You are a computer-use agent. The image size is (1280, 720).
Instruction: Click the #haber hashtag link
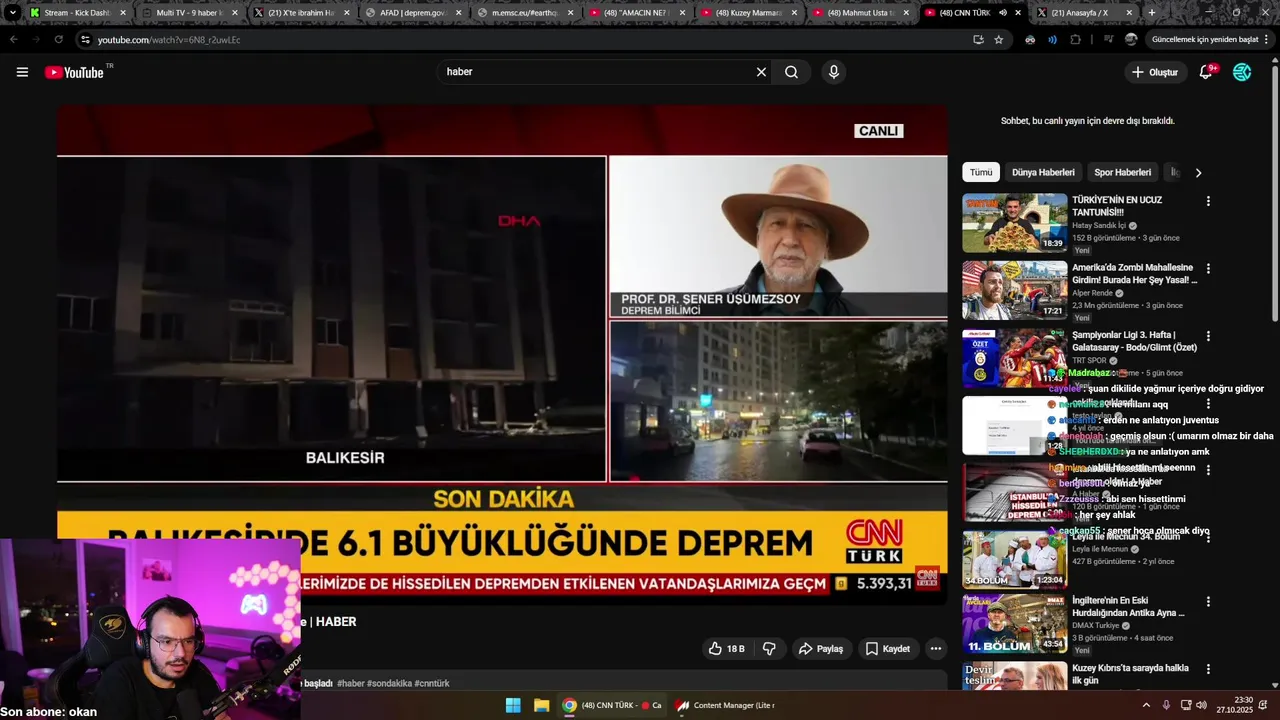[350, 684]
